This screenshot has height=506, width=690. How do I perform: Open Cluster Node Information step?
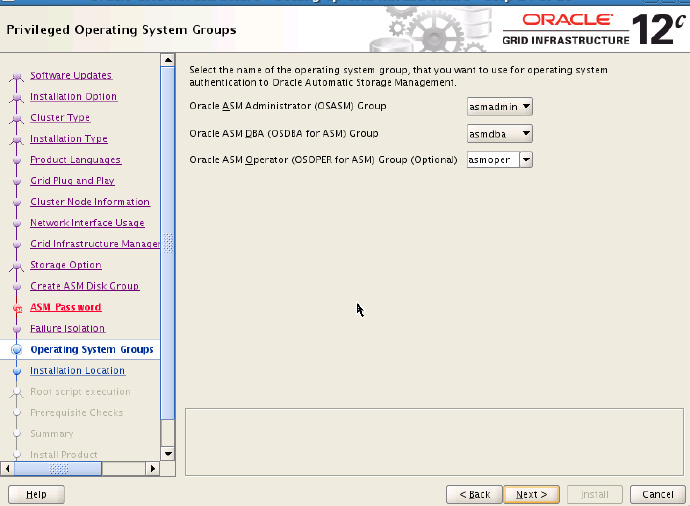coord(90,202)
